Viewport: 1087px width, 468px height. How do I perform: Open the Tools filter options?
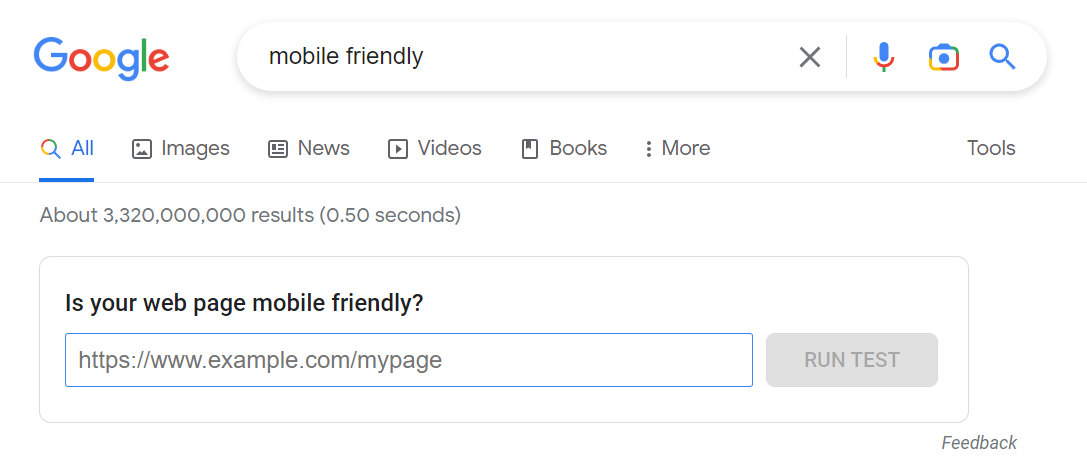990,149
